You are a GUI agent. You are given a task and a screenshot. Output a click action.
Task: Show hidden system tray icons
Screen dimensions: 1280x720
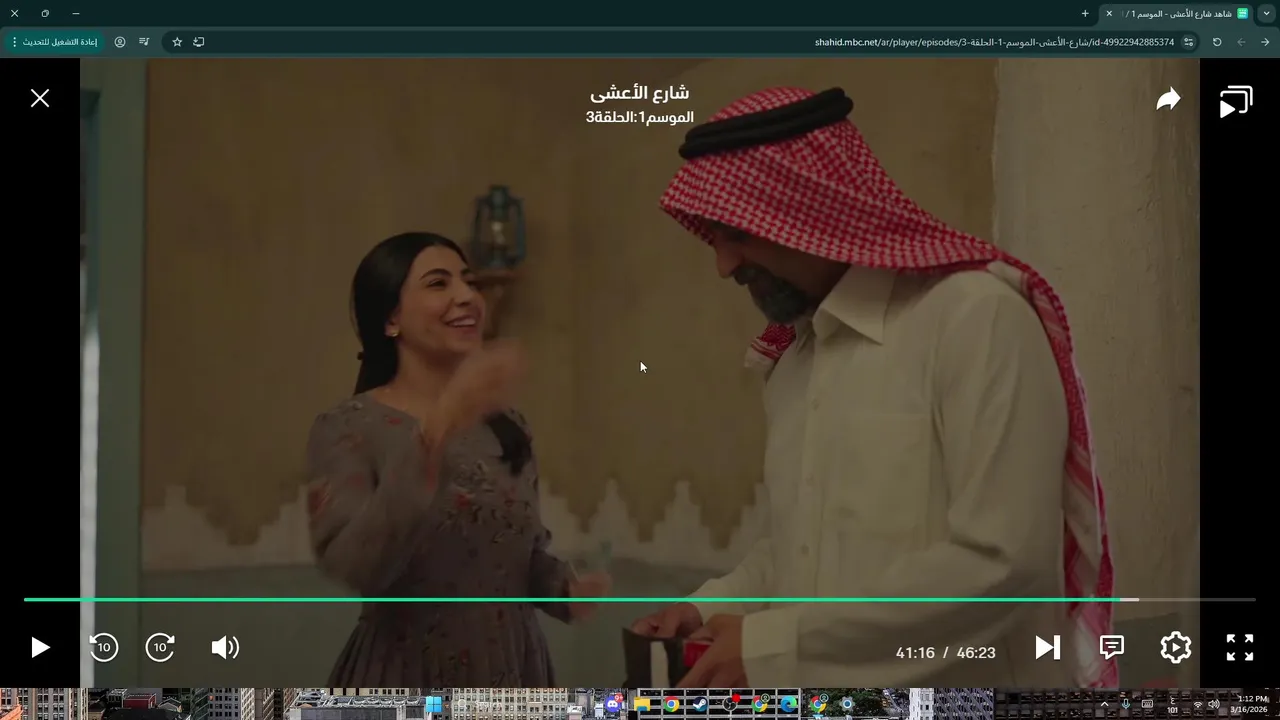tap(1104, 704)
